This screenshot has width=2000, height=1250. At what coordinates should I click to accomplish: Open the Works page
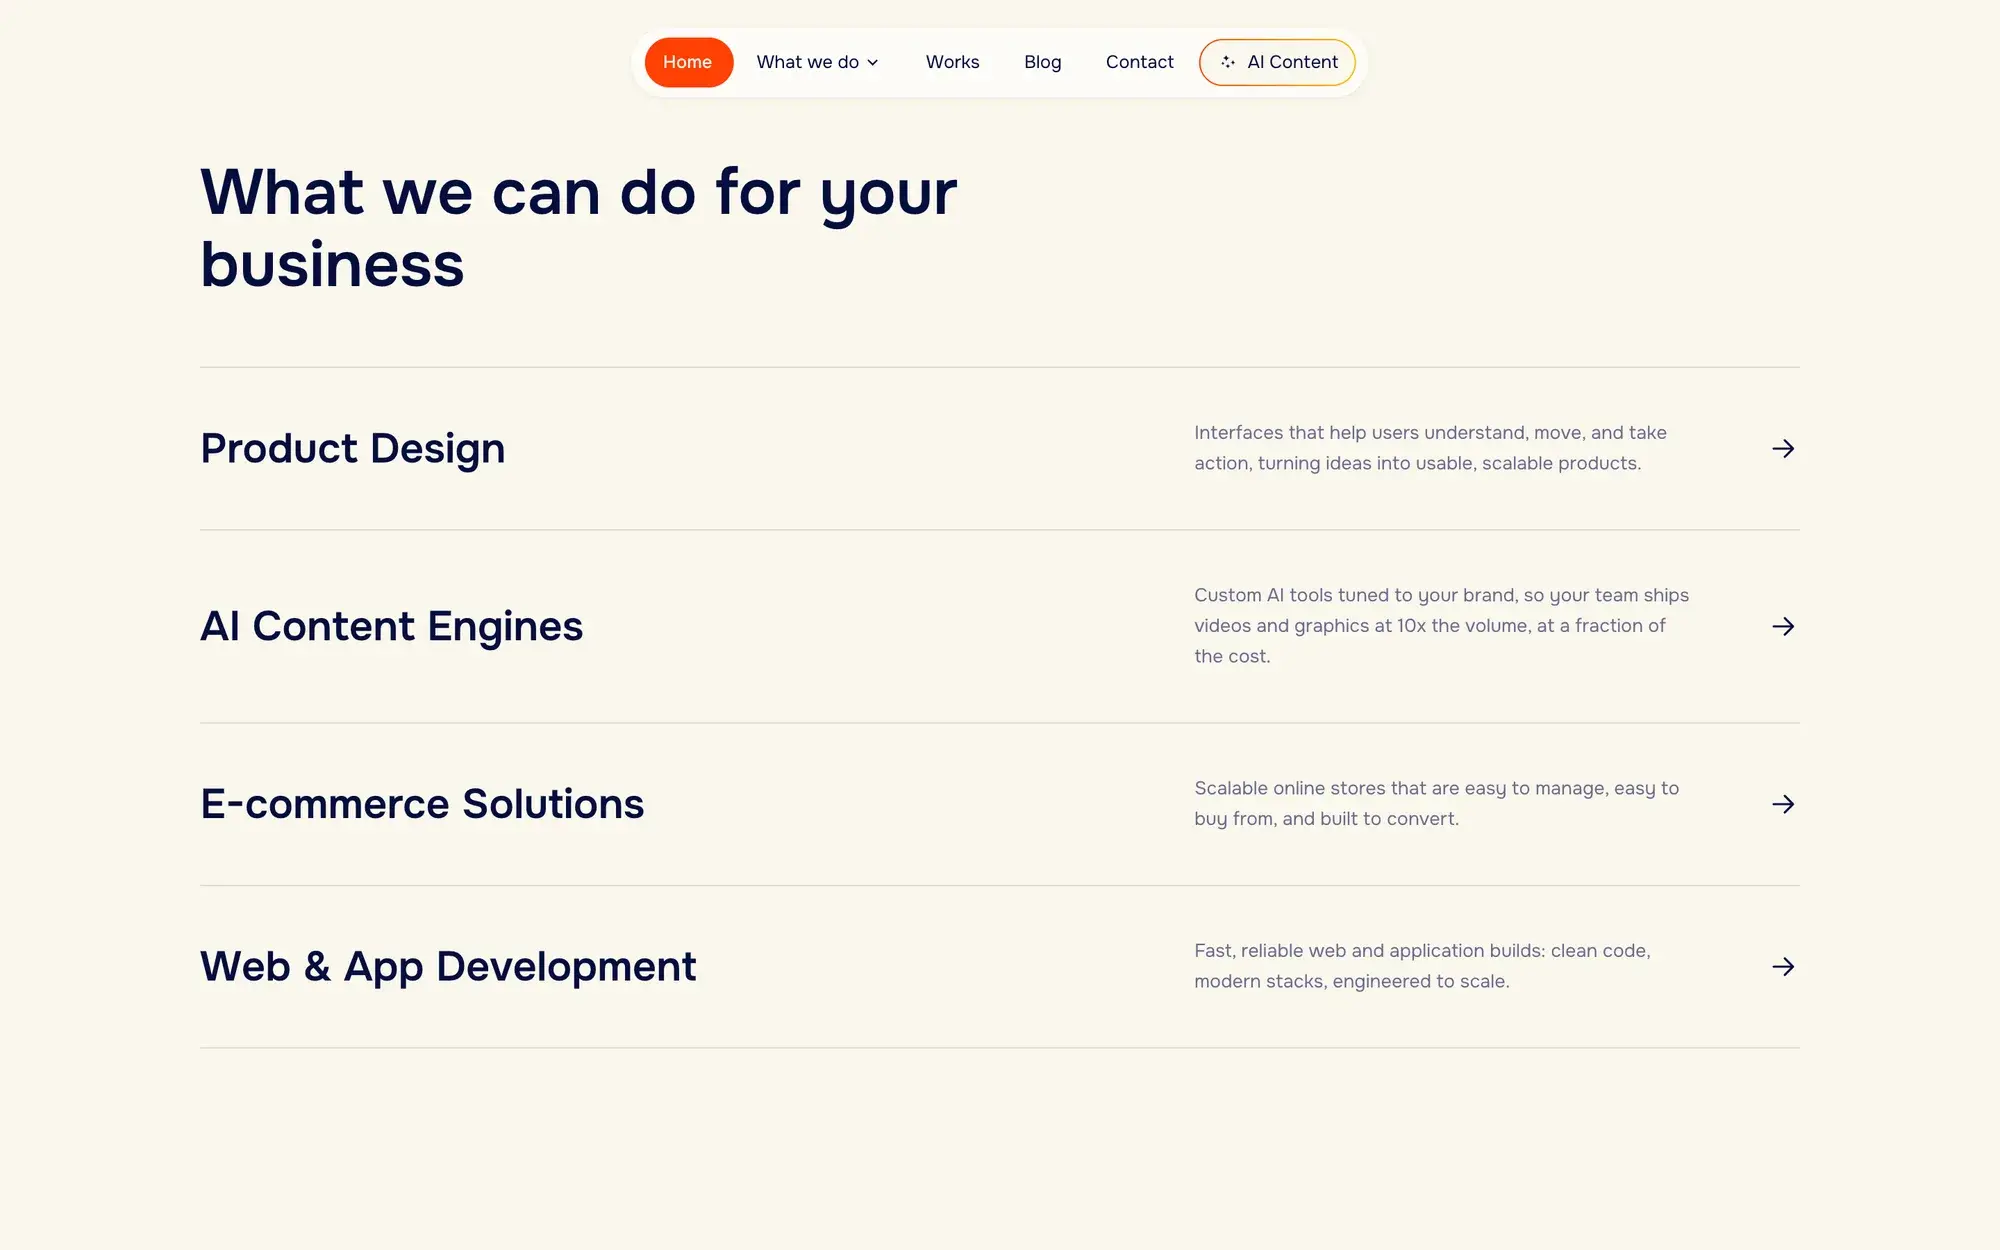pyautogui.click(x=952, y=62)
